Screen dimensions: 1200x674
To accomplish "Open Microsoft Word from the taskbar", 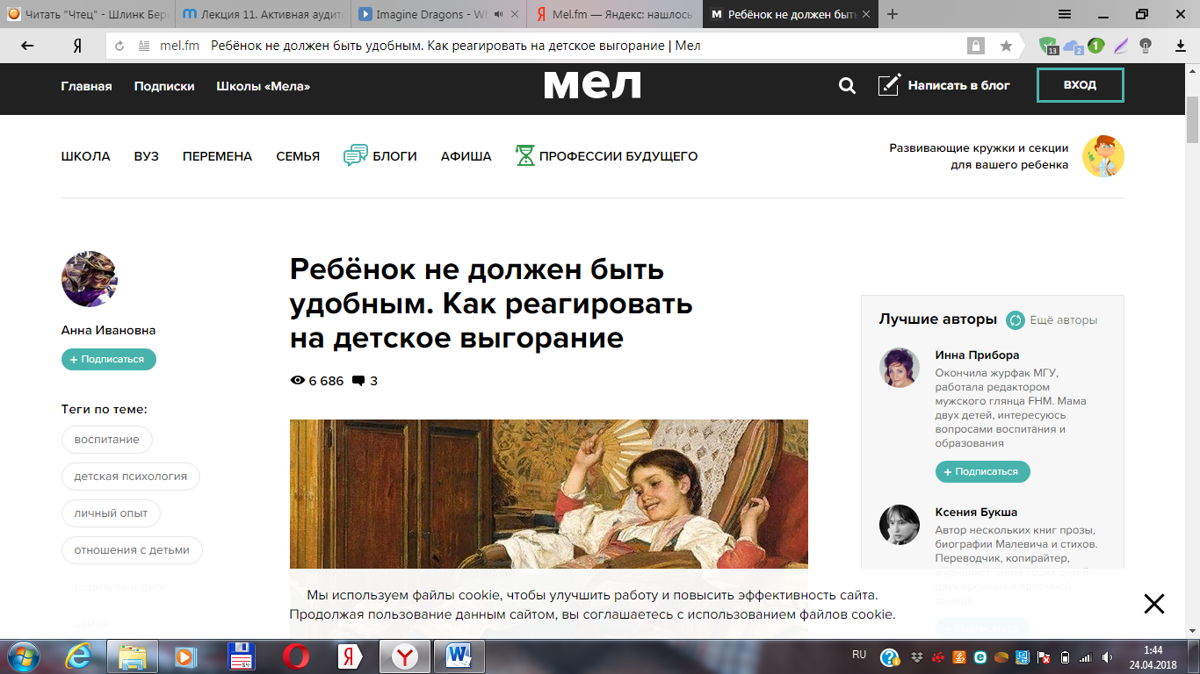I will pyautogui.click(x=459, y=657).
